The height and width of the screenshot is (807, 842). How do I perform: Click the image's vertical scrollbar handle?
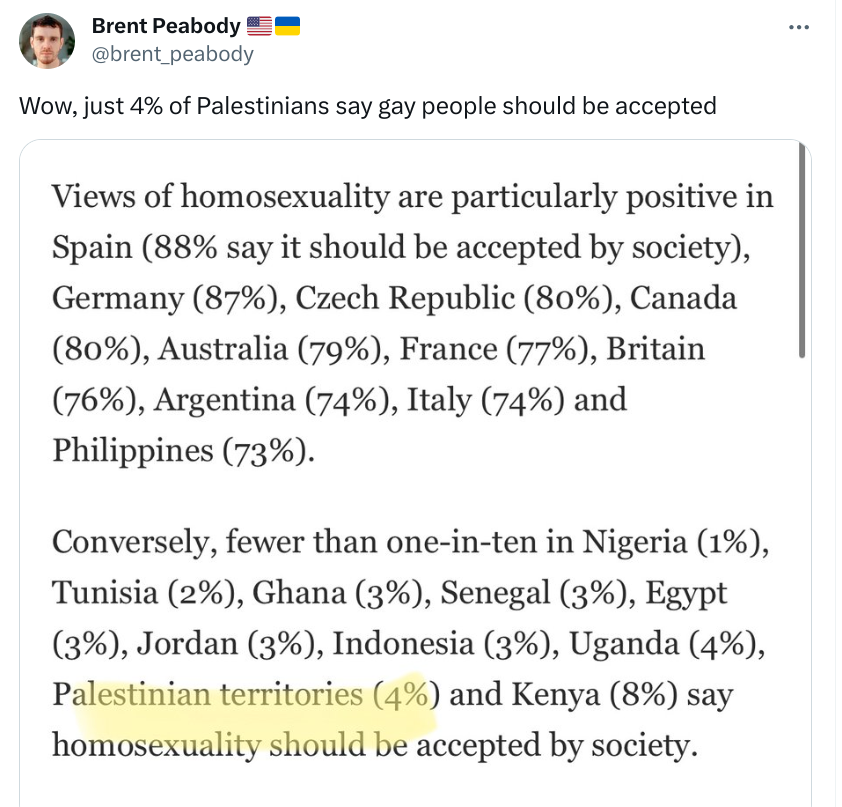tap(802, 250)
